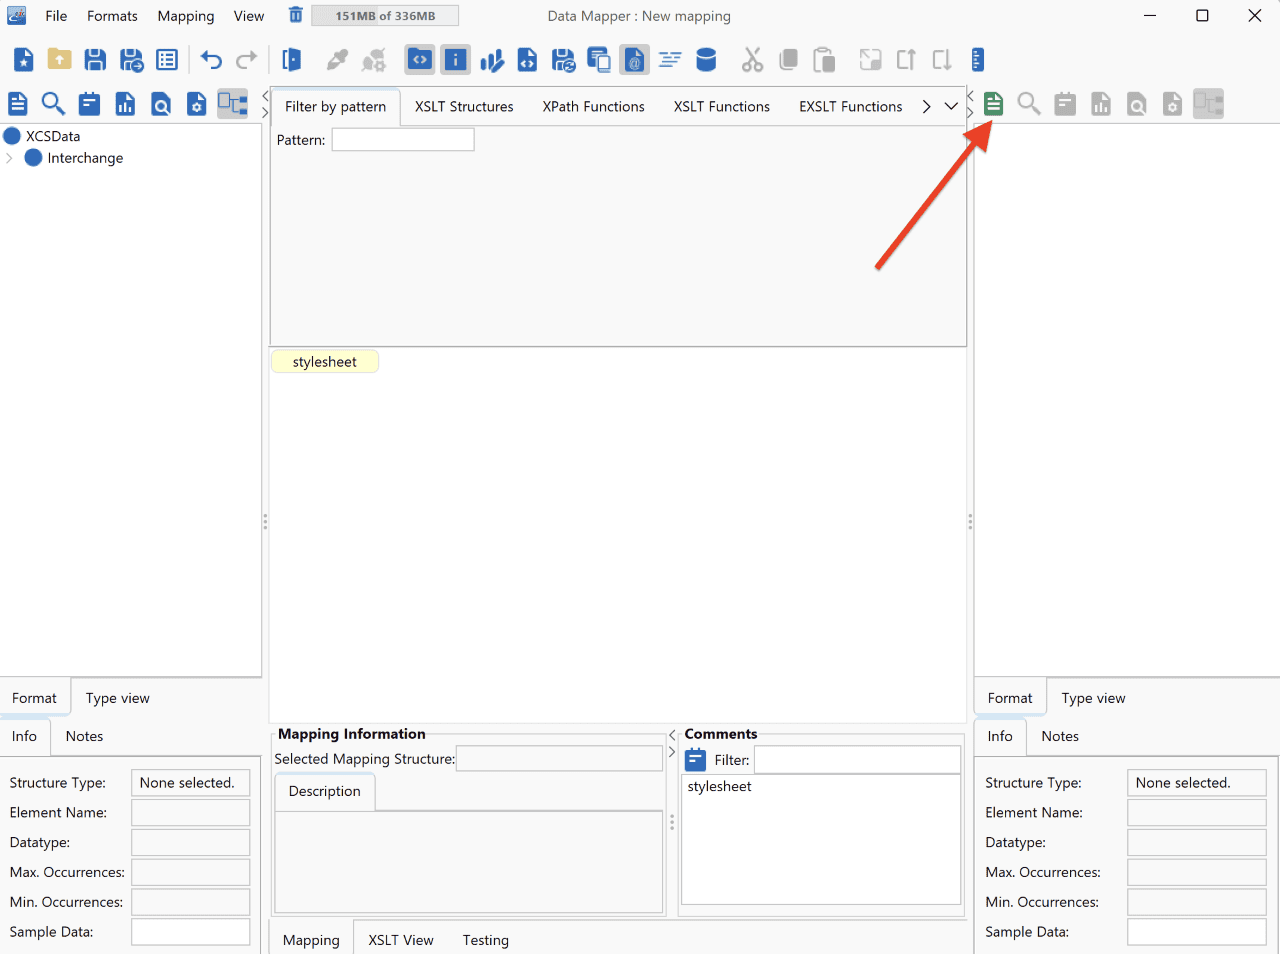The width and height of the screenshot is (1280, 954).
Task: Click the Redo arrow icon
Action: tap(247, 60)
